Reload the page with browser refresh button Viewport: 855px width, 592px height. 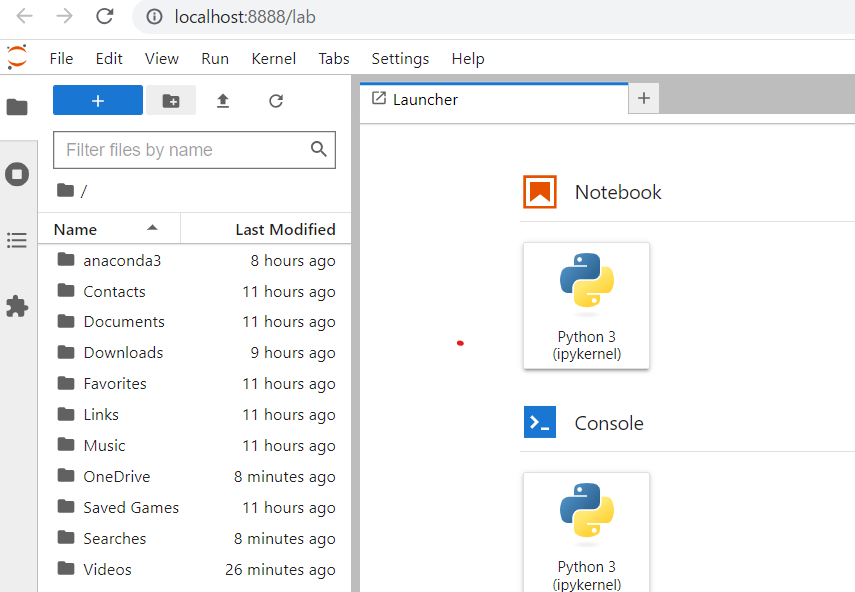[x=104, y=17]
